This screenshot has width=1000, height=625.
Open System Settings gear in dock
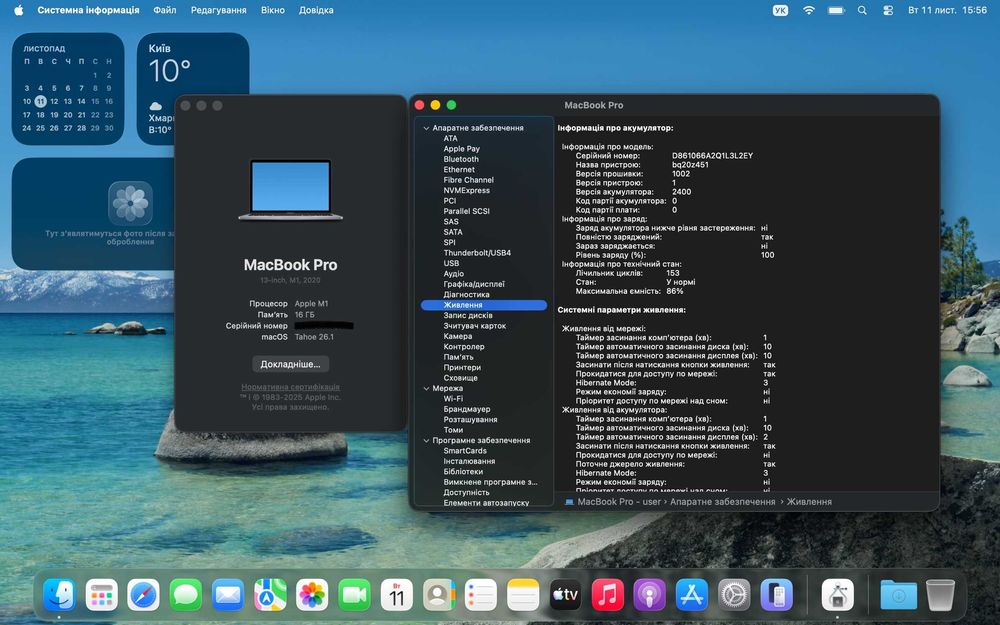coord(734,596)
